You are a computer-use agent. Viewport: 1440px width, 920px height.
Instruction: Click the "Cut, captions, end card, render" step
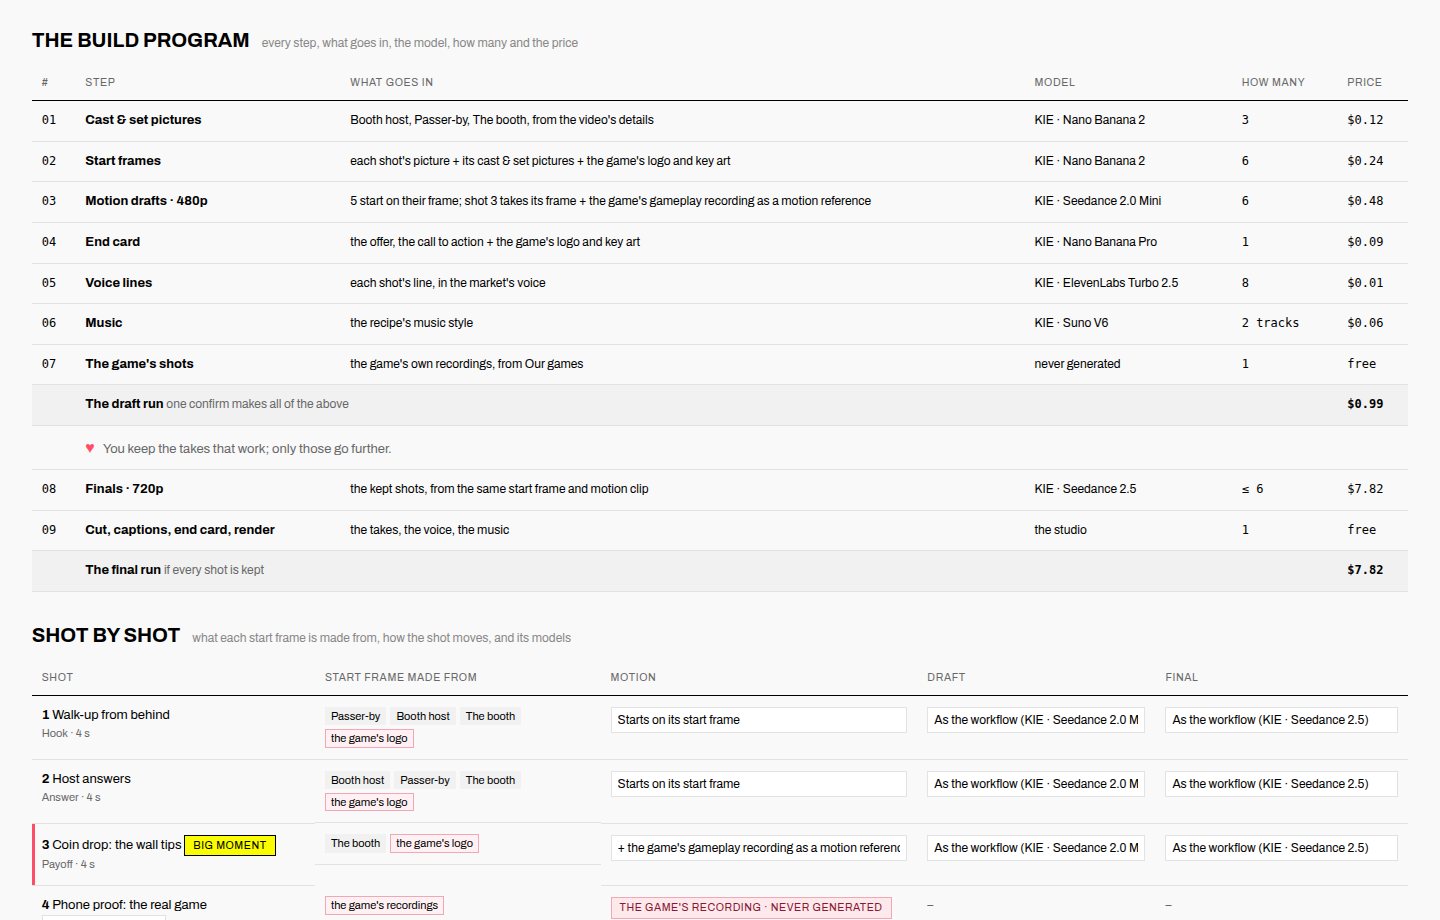(x=180, y=530)
